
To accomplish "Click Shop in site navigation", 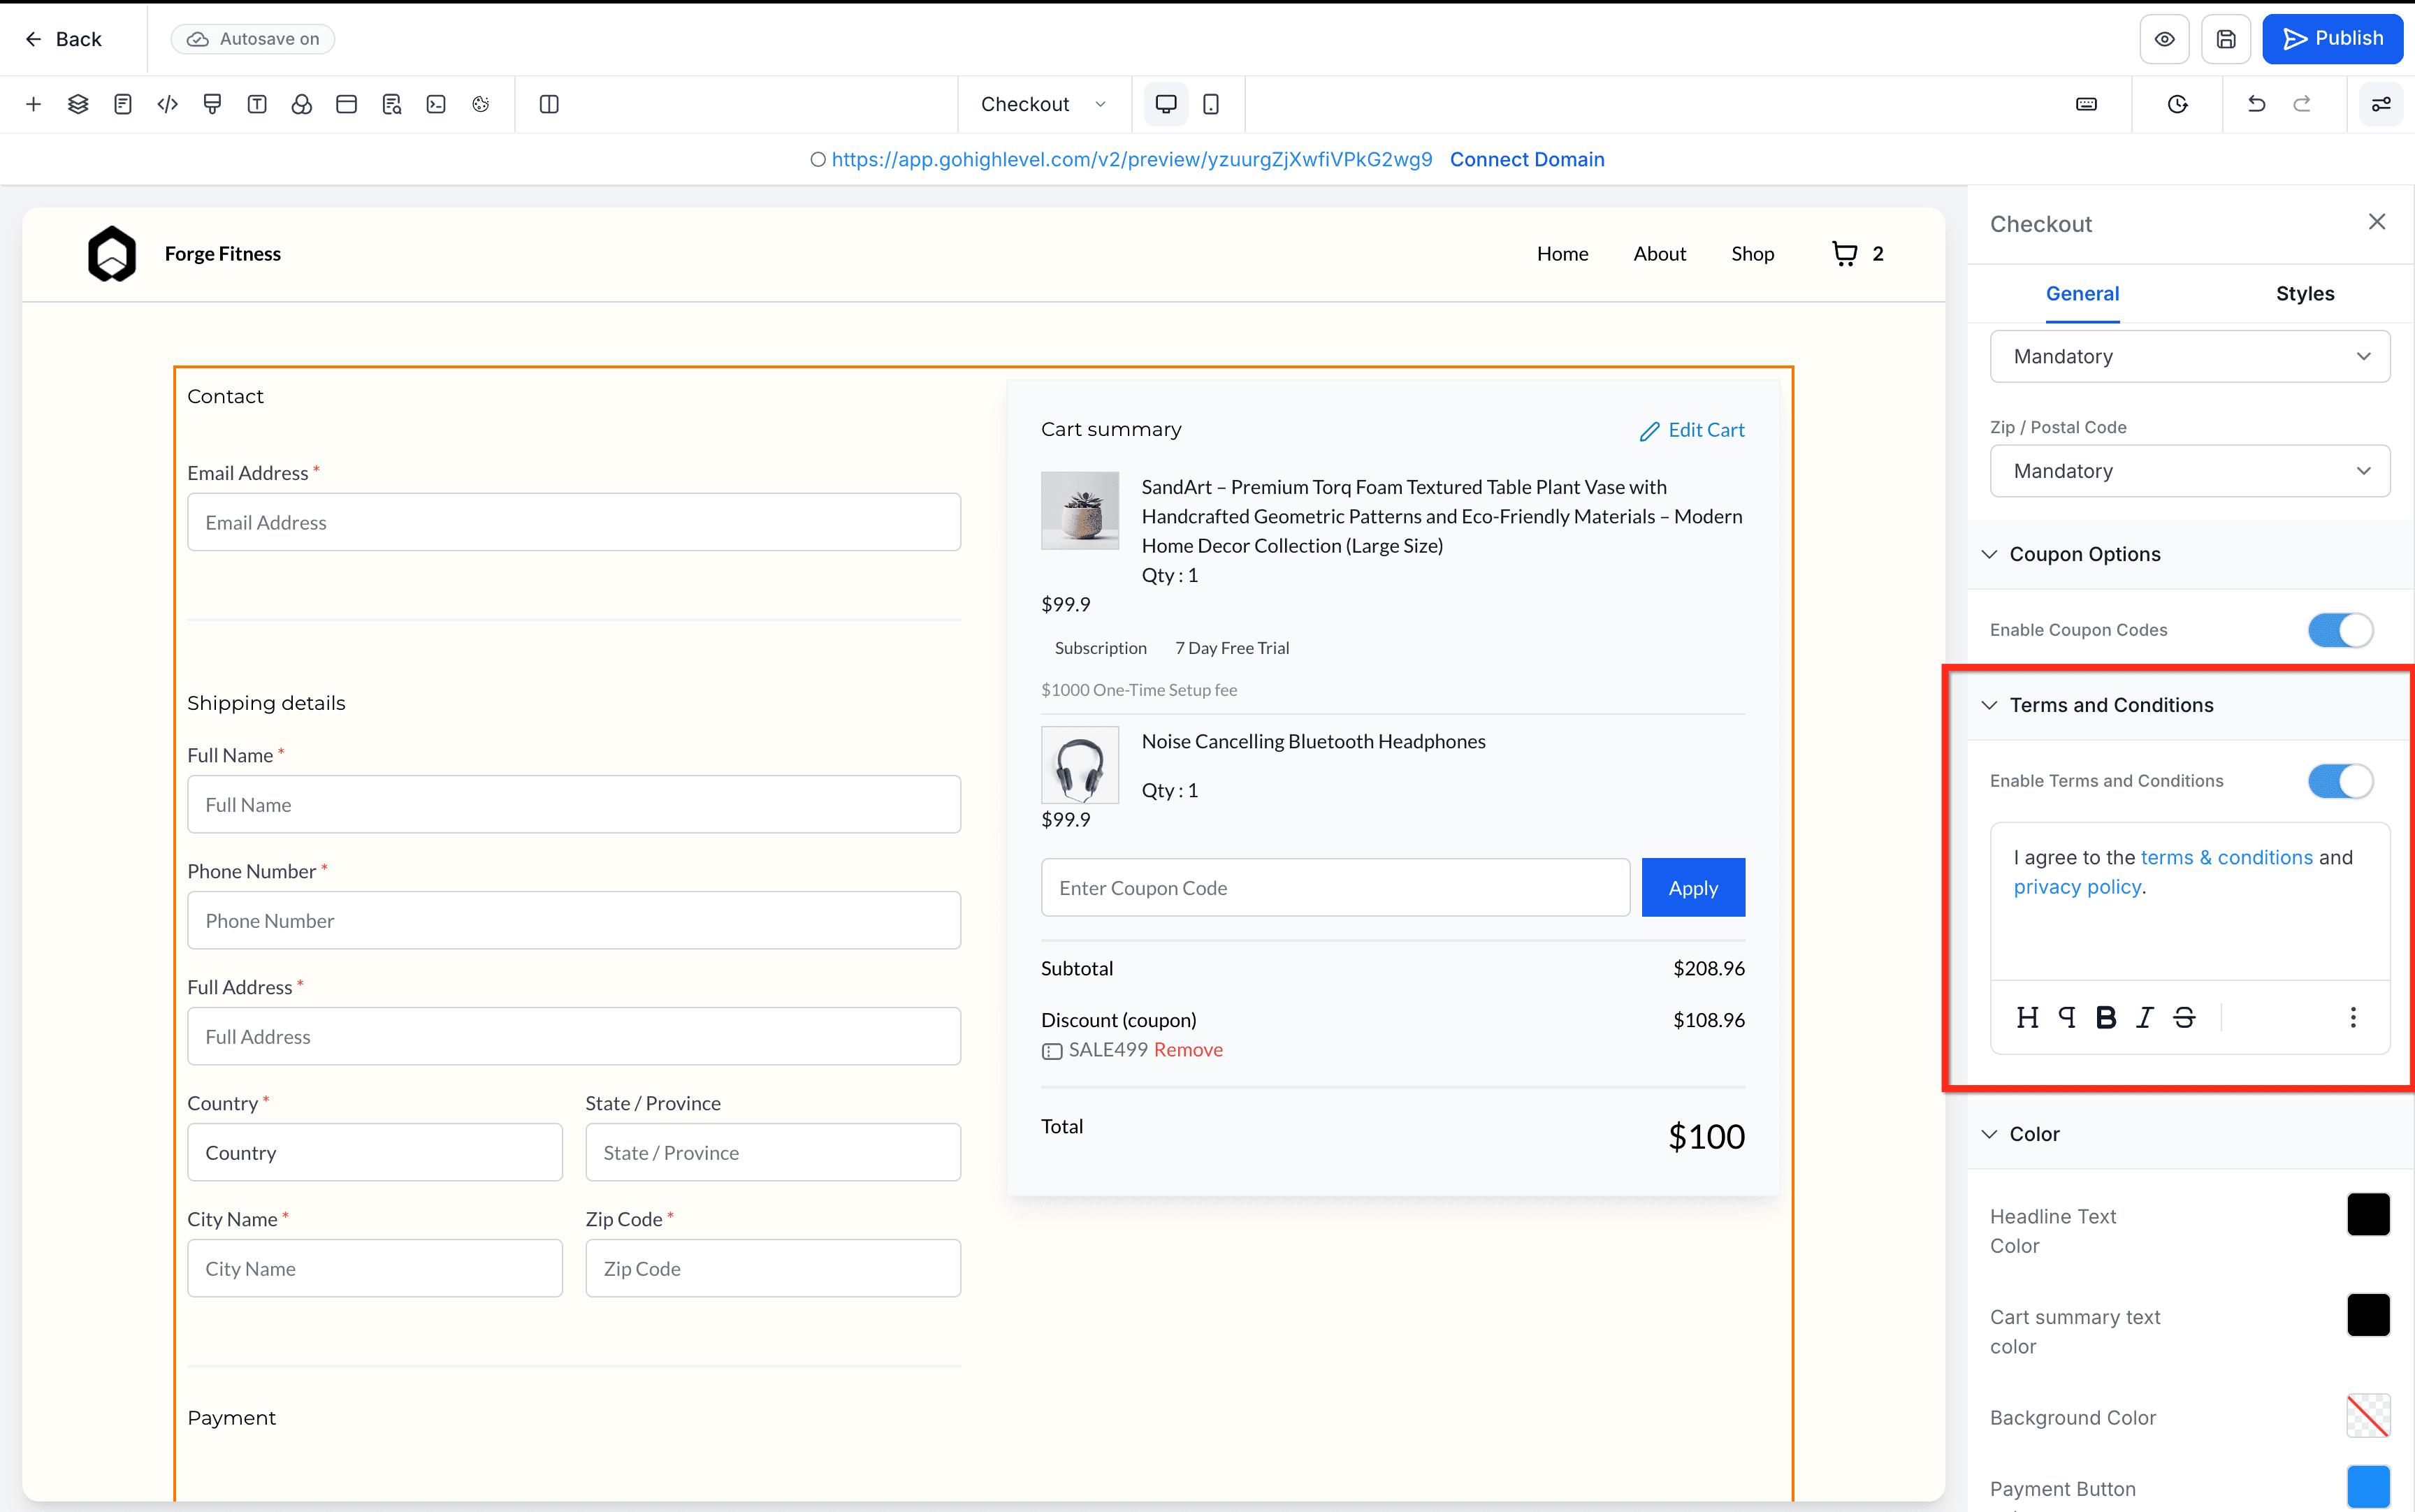I will pyautogui.click(x=1752, y=254).
